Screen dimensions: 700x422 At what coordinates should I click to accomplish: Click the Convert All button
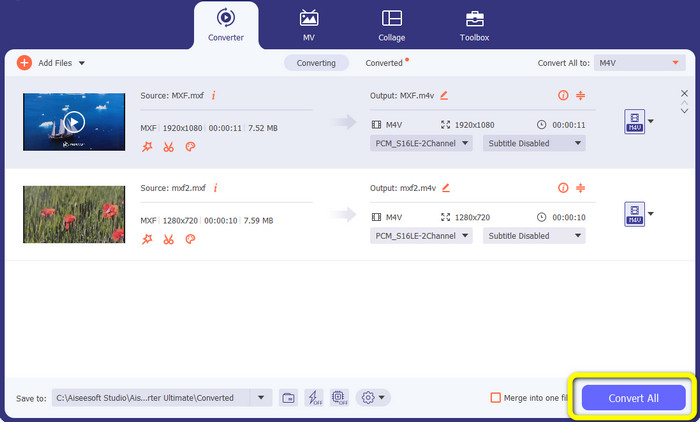pyautogui.click(x=633, y=398)
